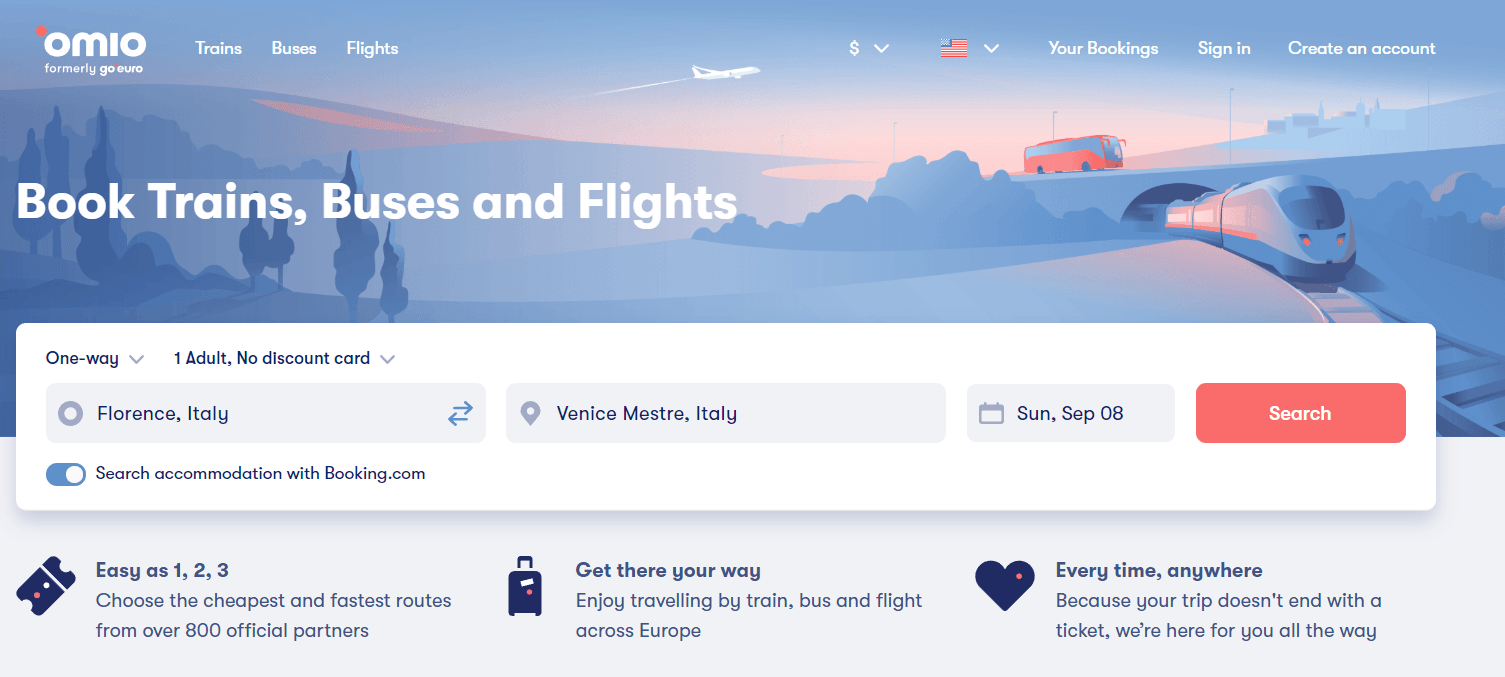Screen dimensions: 1505x677
Task: Click Create an account
Action: pyautogui.click(x=1361, y=47)
